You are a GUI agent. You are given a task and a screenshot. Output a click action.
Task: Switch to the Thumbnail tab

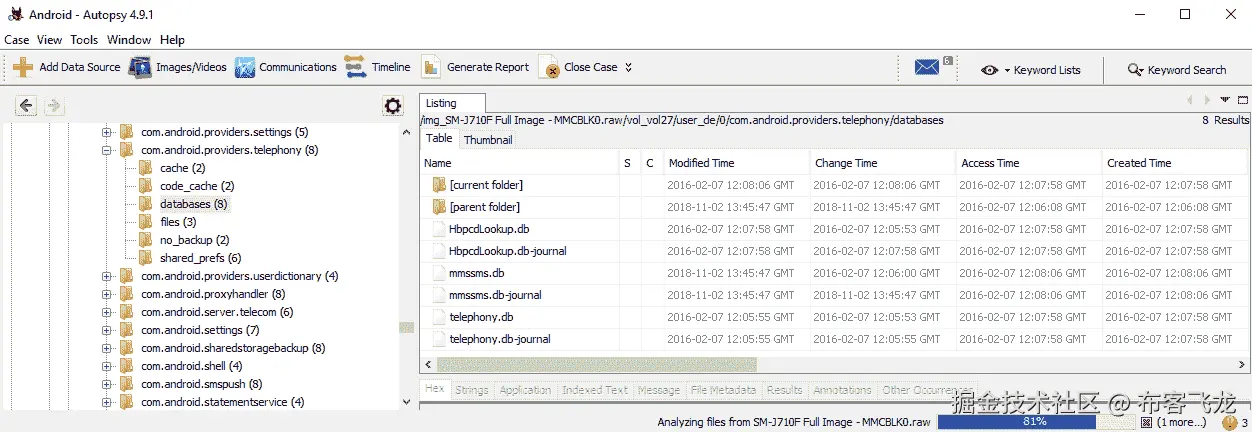coord(488,140)
